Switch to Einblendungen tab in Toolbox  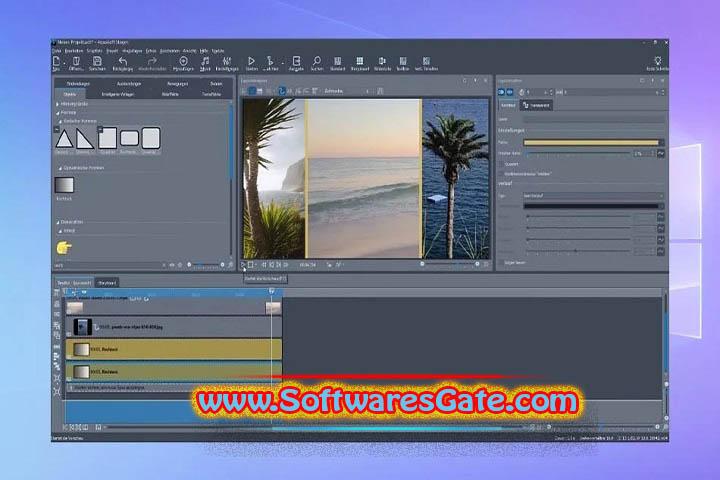(x=79, y=84)
